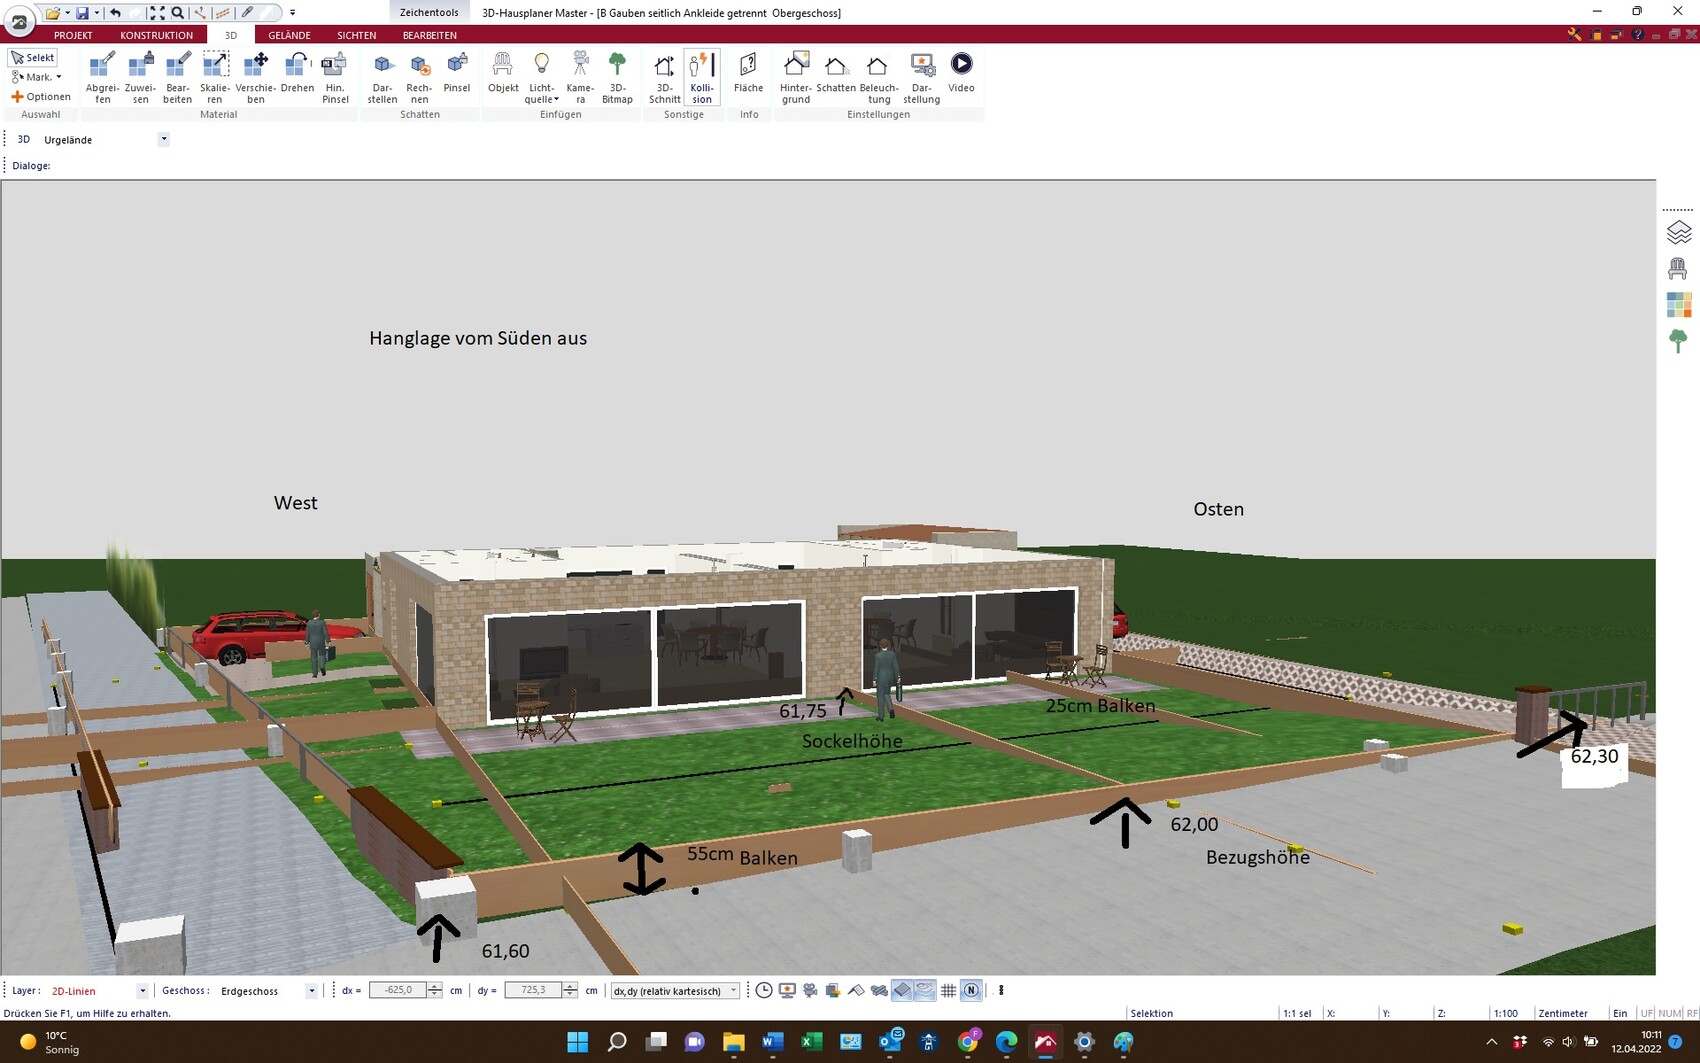The width and height of the screenshot is (1700, 1063).
Task: Open the layers panel icon in right sidebar
Action: coord(1679,233)
